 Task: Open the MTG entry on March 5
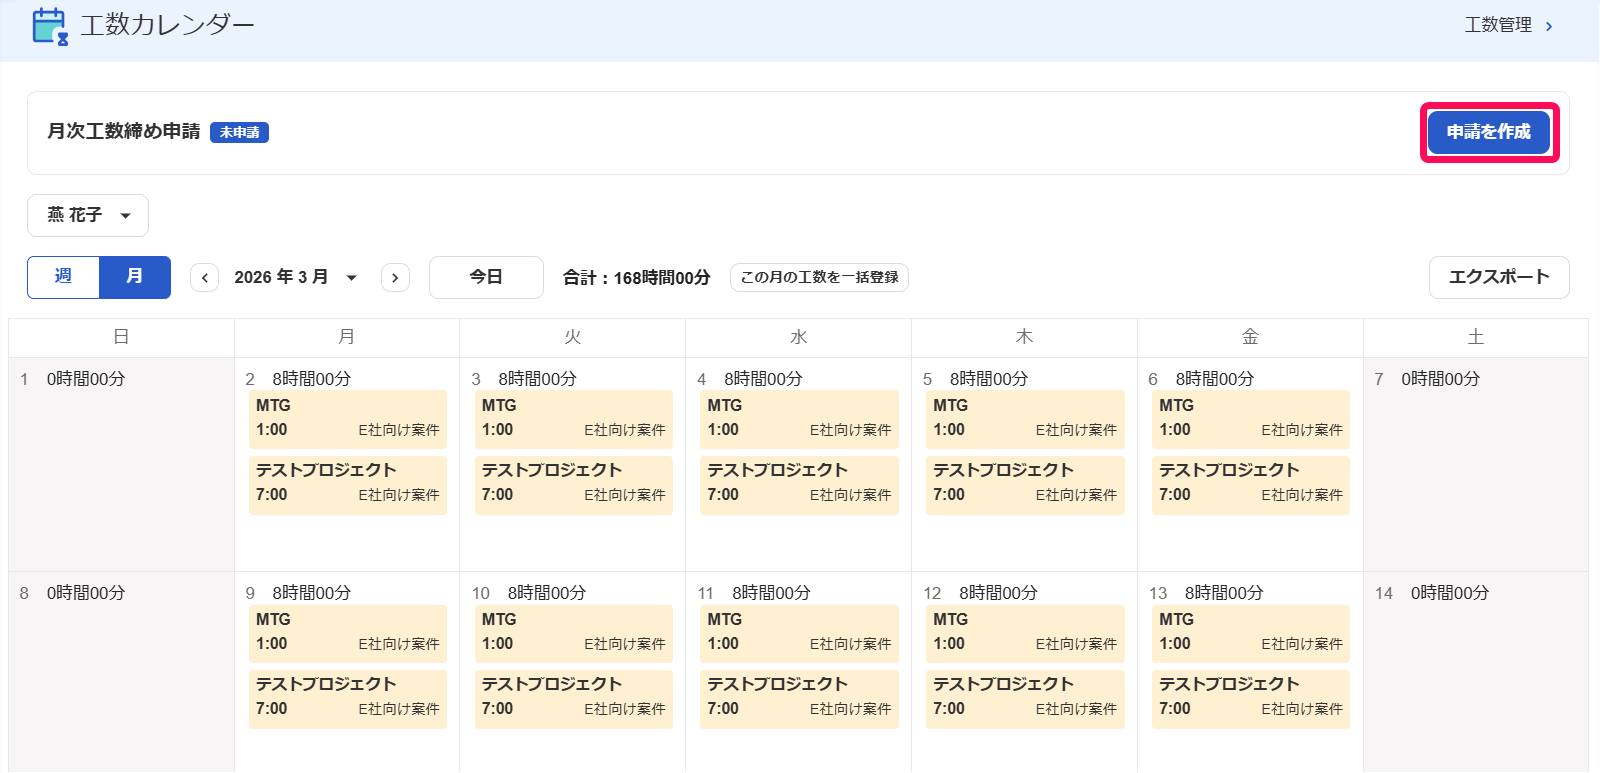(x=1025, y=418)
